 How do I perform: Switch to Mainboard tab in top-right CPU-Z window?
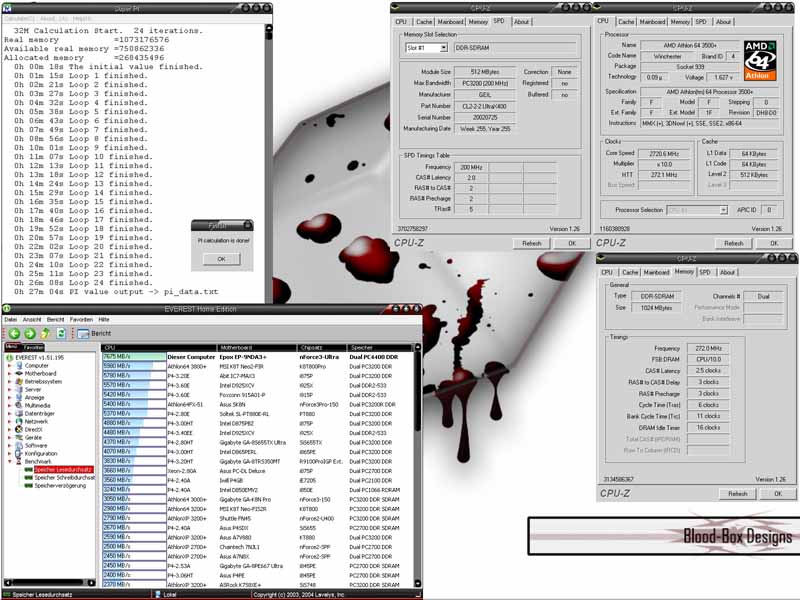(653, 22)
